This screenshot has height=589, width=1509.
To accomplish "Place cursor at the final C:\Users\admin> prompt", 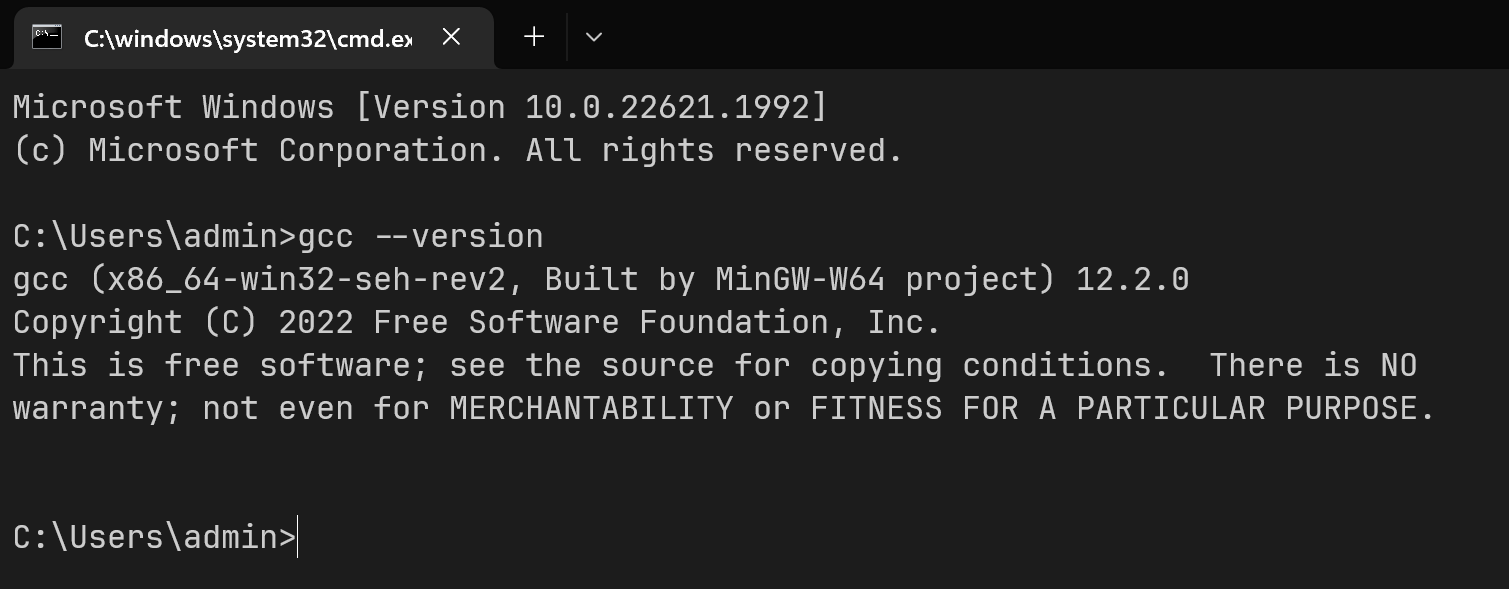I will pos(155,538).
